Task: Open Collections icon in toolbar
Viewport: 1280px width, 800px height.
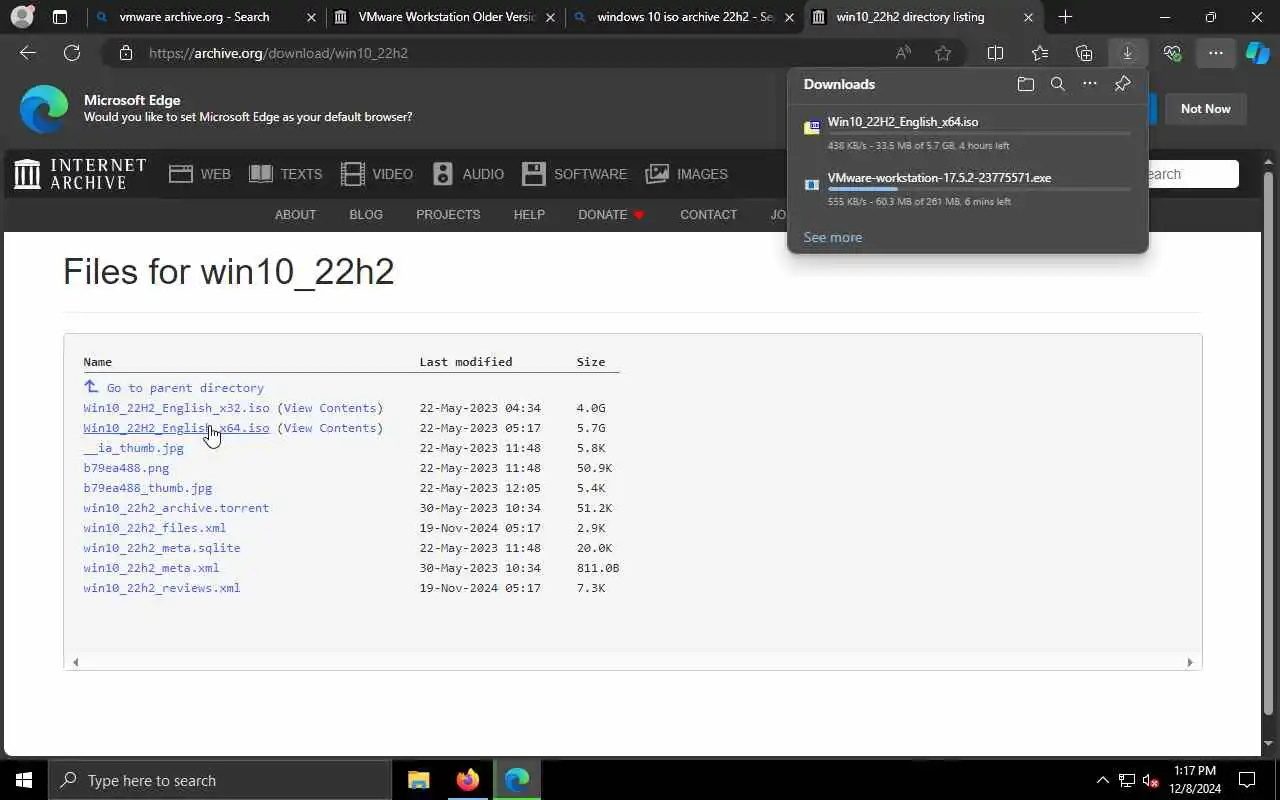Action: click(x=1084, y=53)
